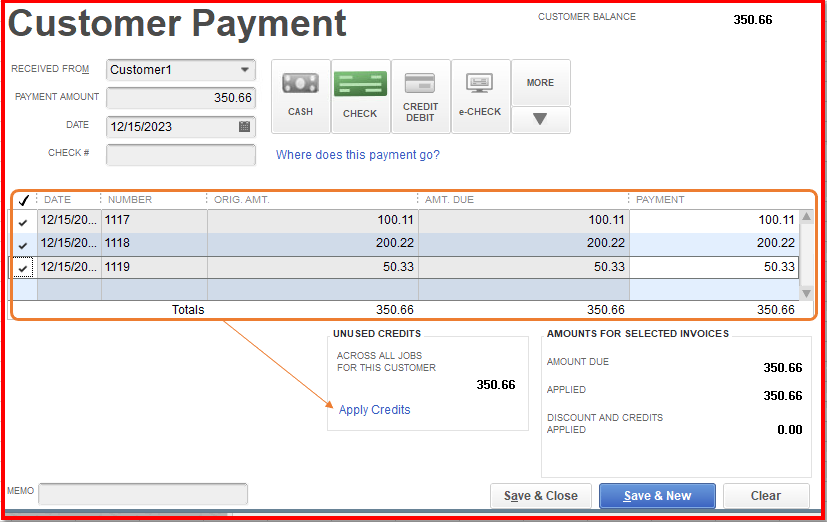
Task: Click the More payment methods button
Action: pyautogui.click(x=541, y=83)
